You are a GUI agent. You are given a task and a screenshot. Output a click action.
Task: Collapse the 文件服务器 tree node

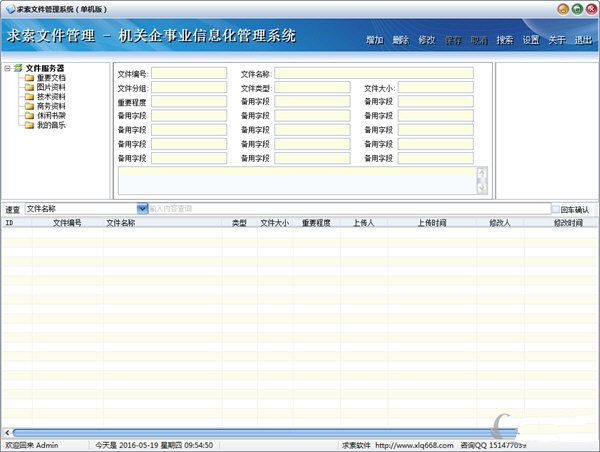[7, 68]
